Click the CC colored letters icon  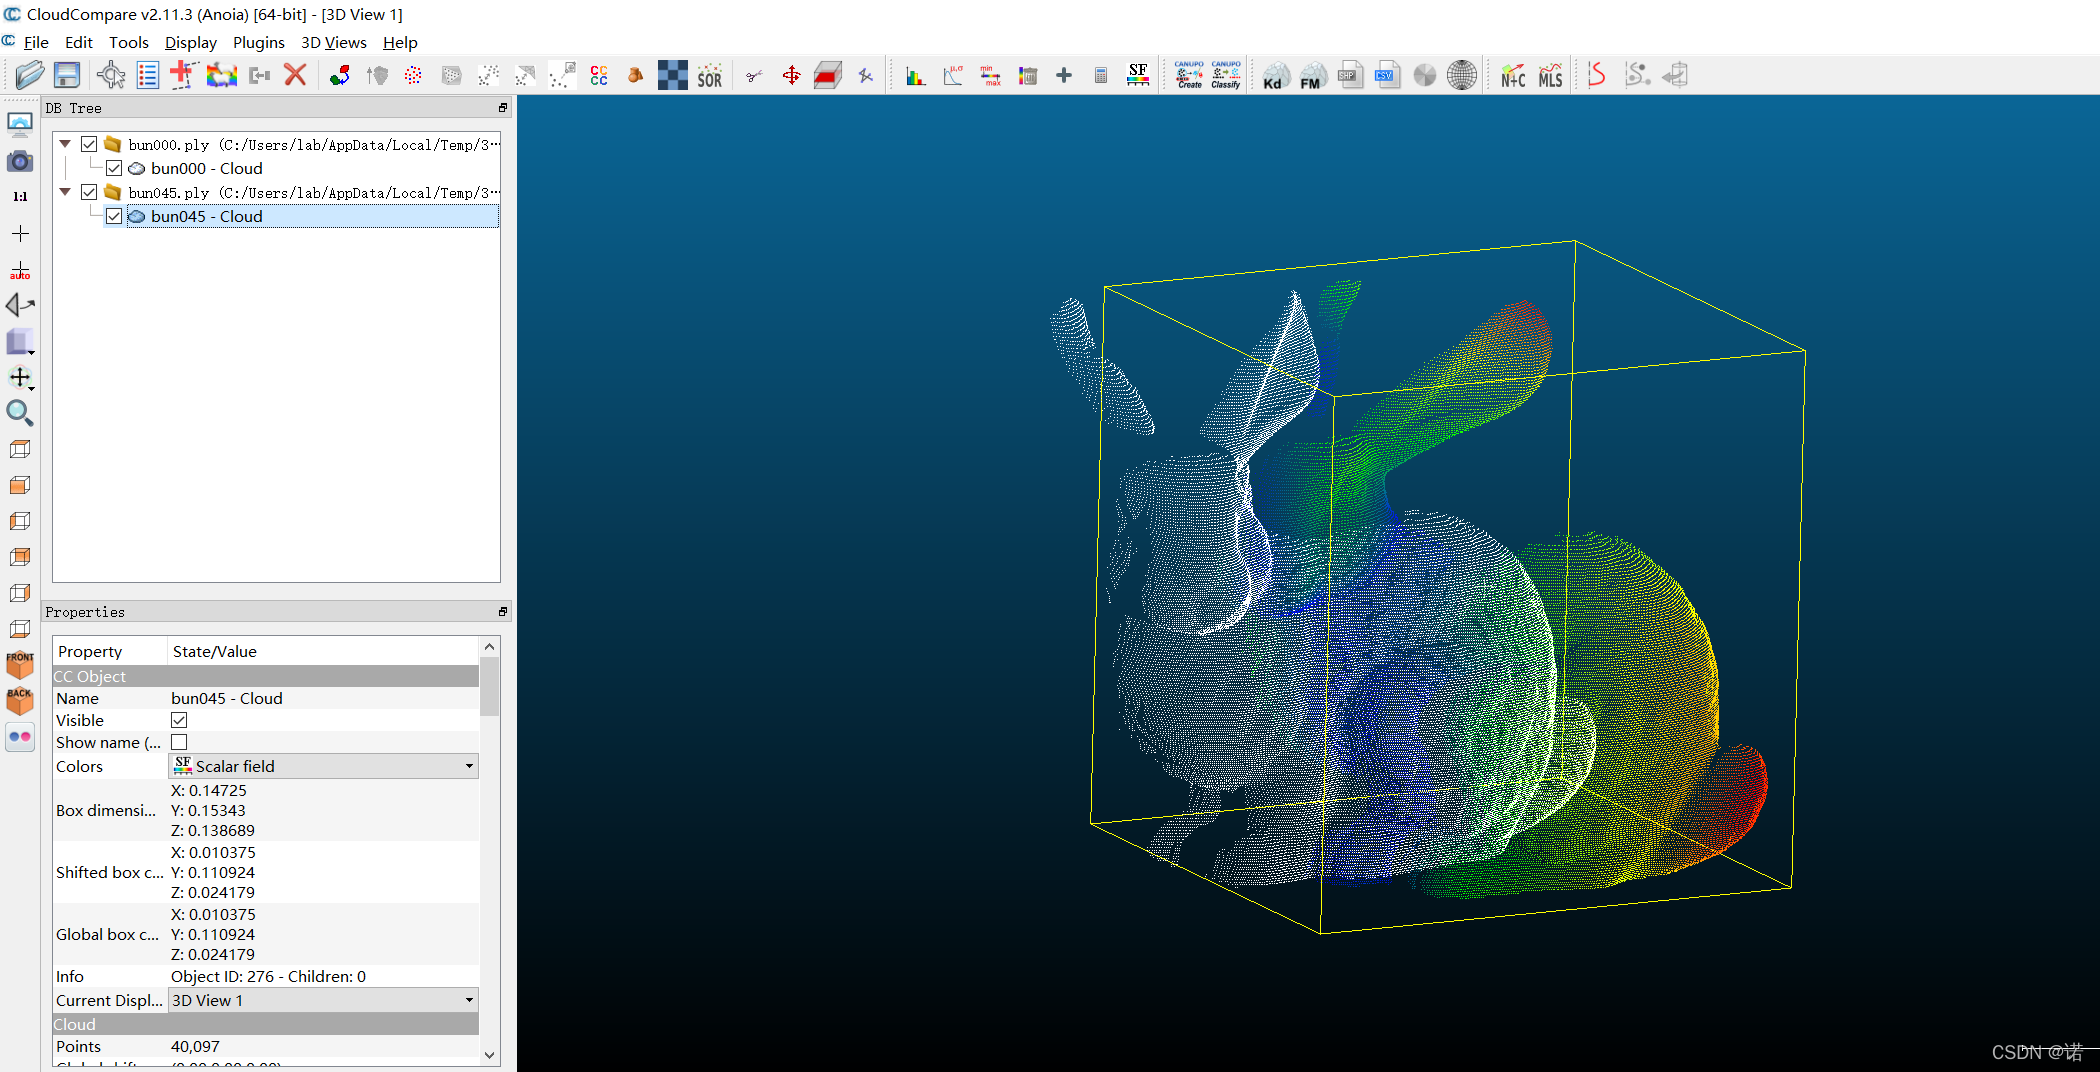click(x=599, y=75)
